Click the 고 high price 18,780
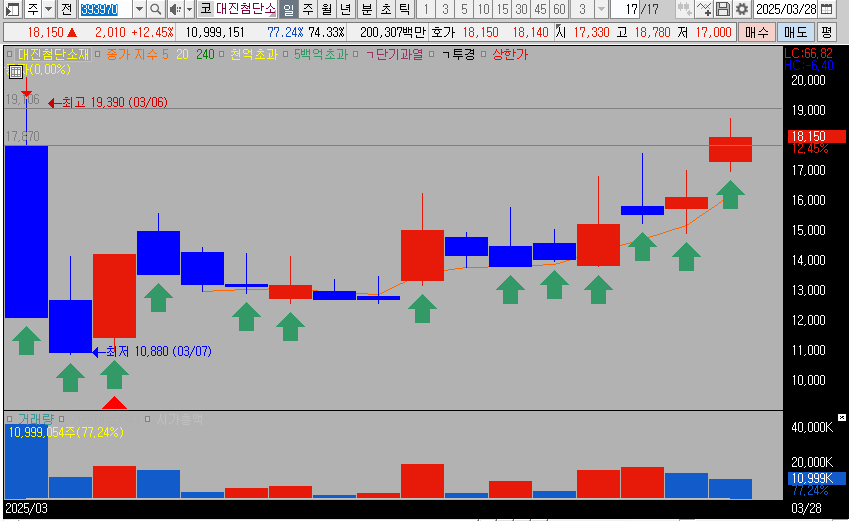 pyautogui.click(x=652, y=32)
